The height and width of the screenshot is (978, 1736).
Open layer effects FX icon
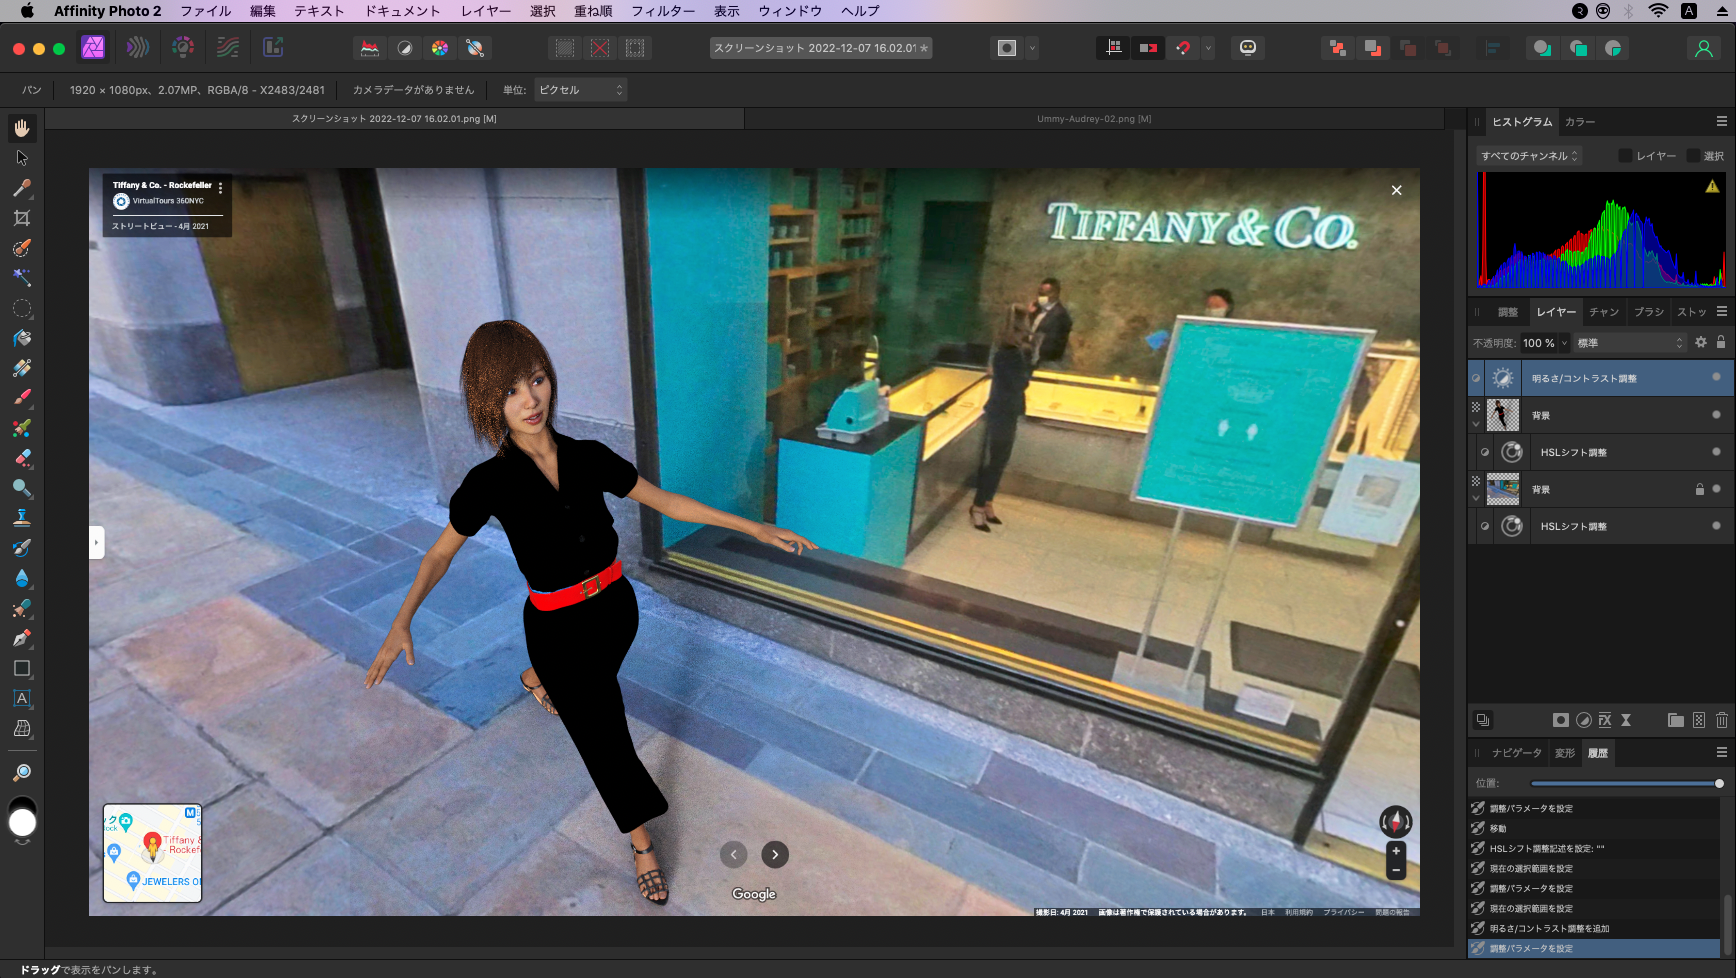(x=1605, y=720)
